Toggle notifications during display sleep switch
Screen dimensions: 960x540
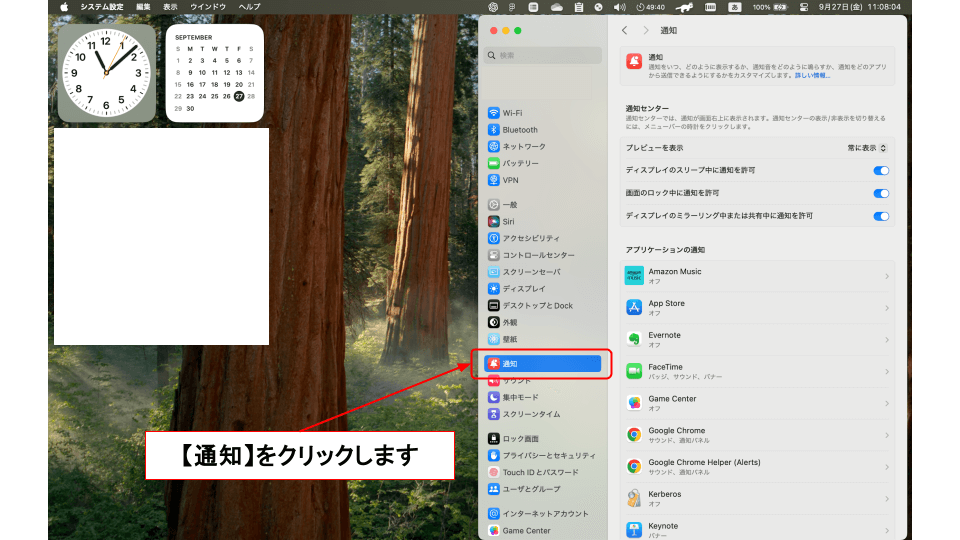point(881,170)
